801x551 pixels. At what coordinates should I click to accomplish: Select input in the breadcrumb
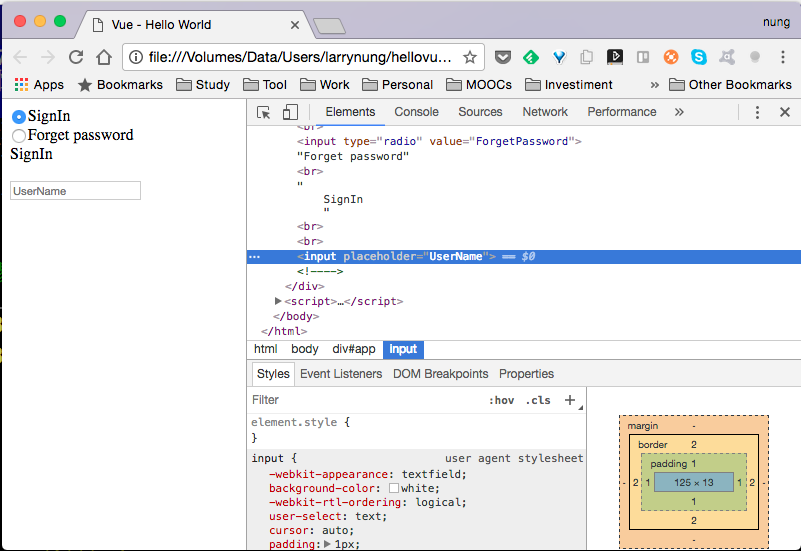[403, 349]
